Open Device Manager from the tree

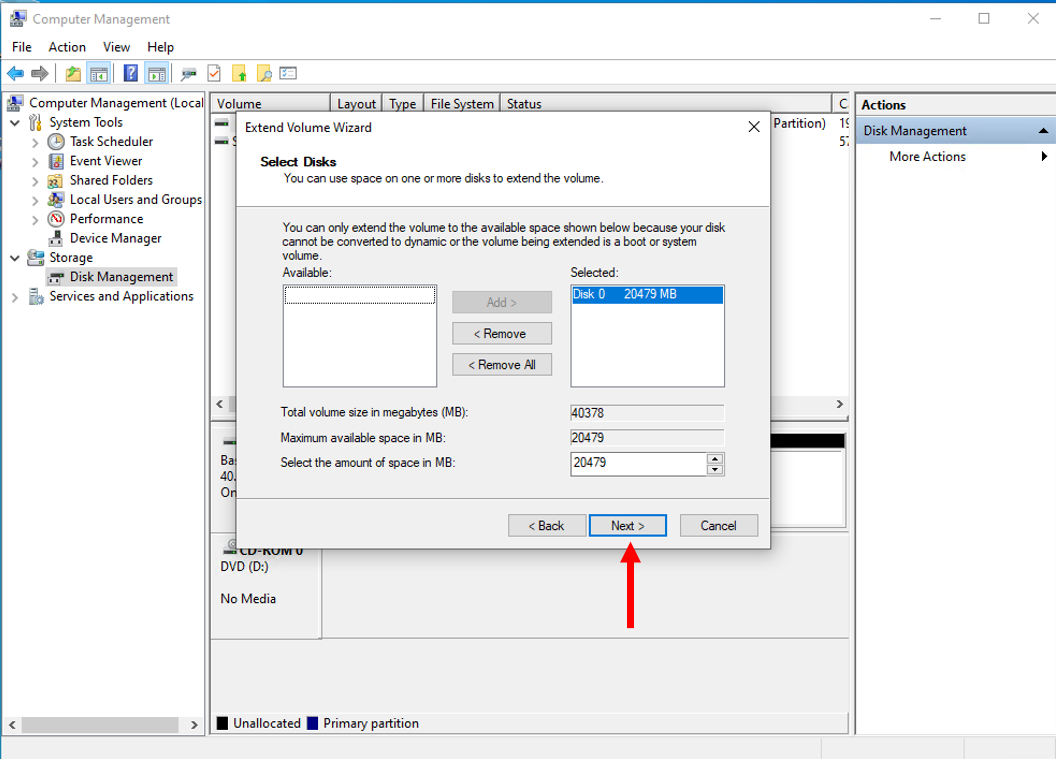[115, 238]
